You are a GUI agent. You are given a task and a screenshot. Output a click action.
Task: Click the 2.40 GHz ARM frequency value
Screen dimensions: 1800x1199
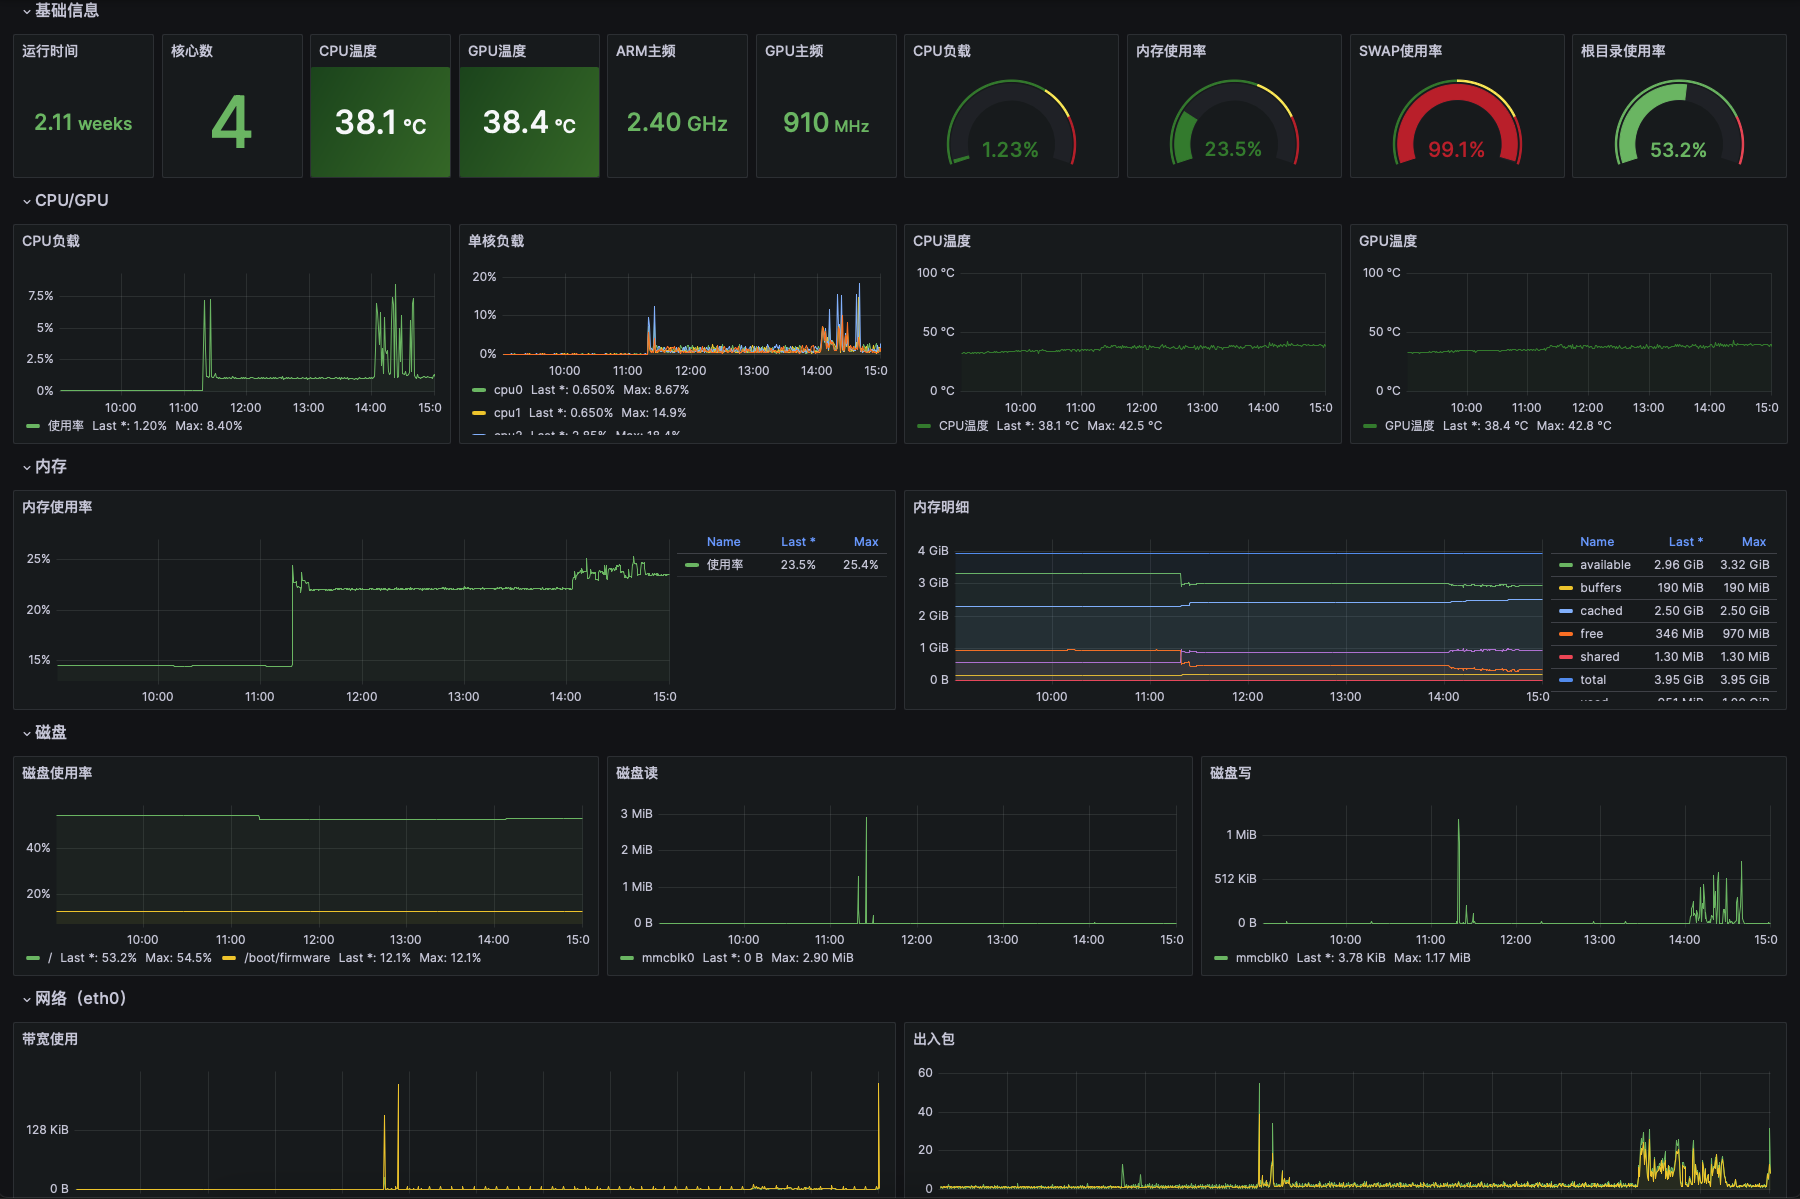click(x=677, y=123)
